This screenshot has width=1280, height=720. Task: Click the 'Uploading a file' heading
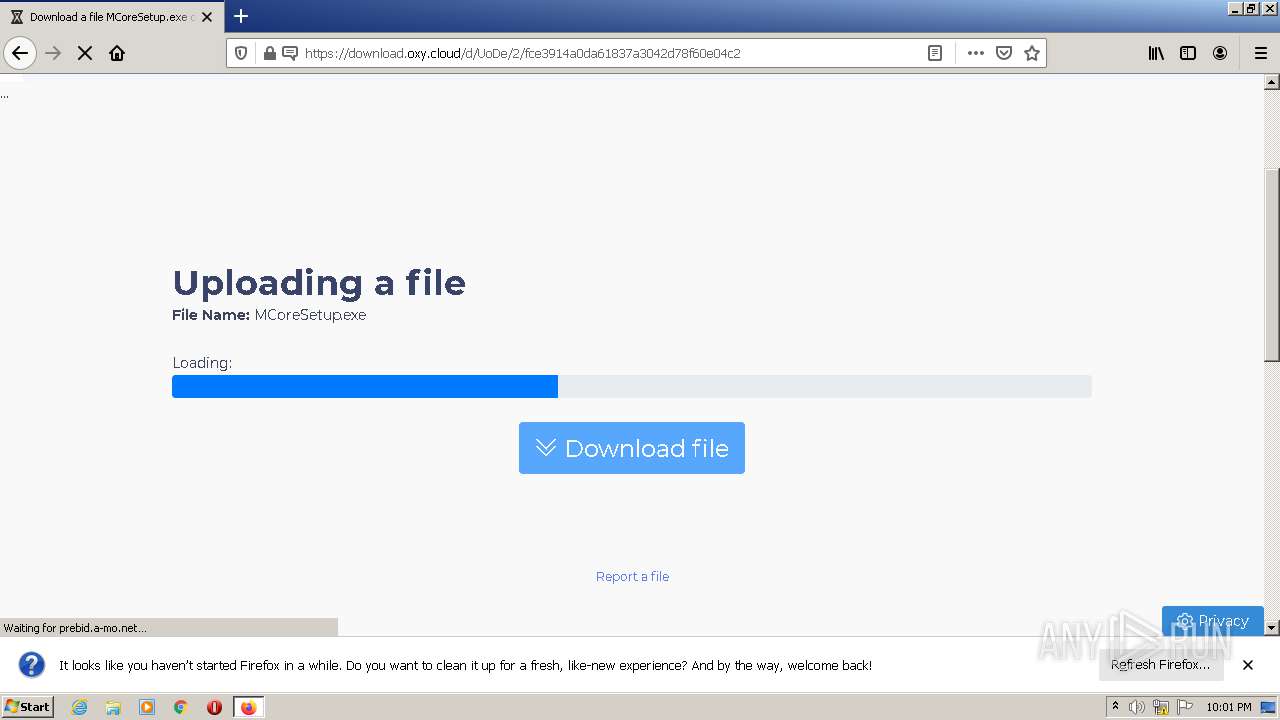point(319,283)
